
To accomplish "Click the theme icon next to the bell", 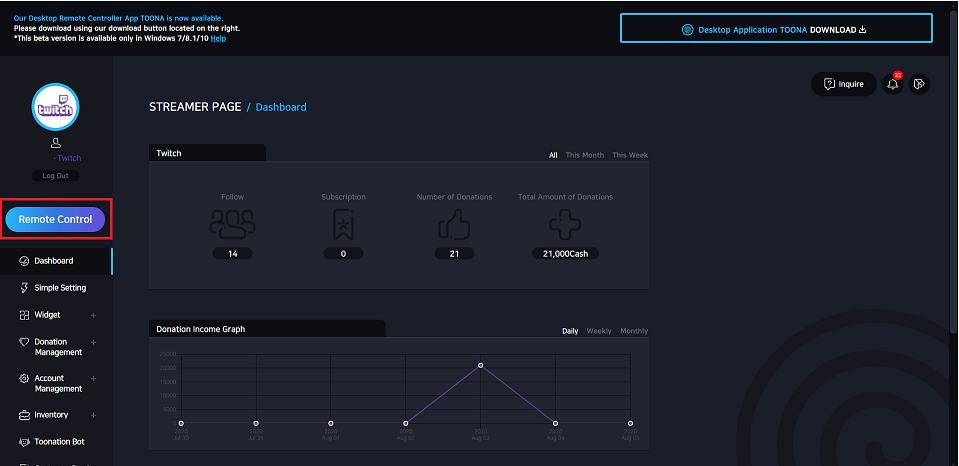I will point(919,84).
